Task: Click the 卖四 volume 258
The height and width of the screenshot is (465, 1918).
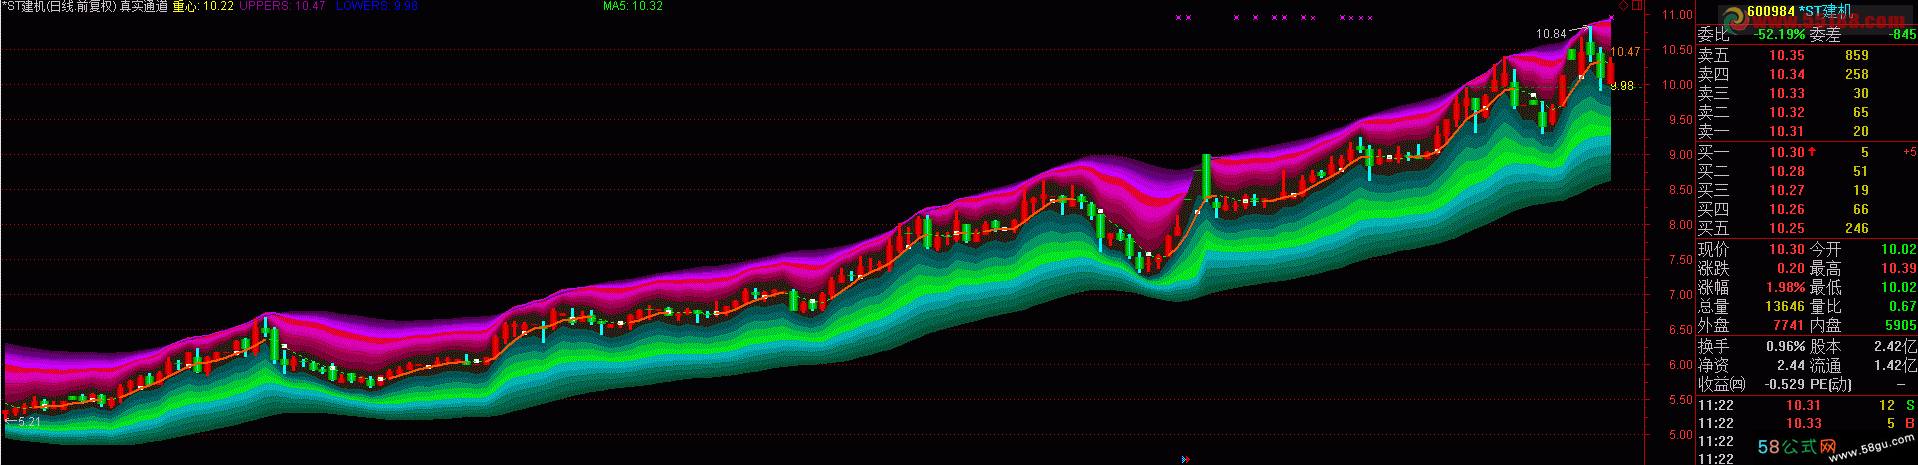Action: [1857, 74]
